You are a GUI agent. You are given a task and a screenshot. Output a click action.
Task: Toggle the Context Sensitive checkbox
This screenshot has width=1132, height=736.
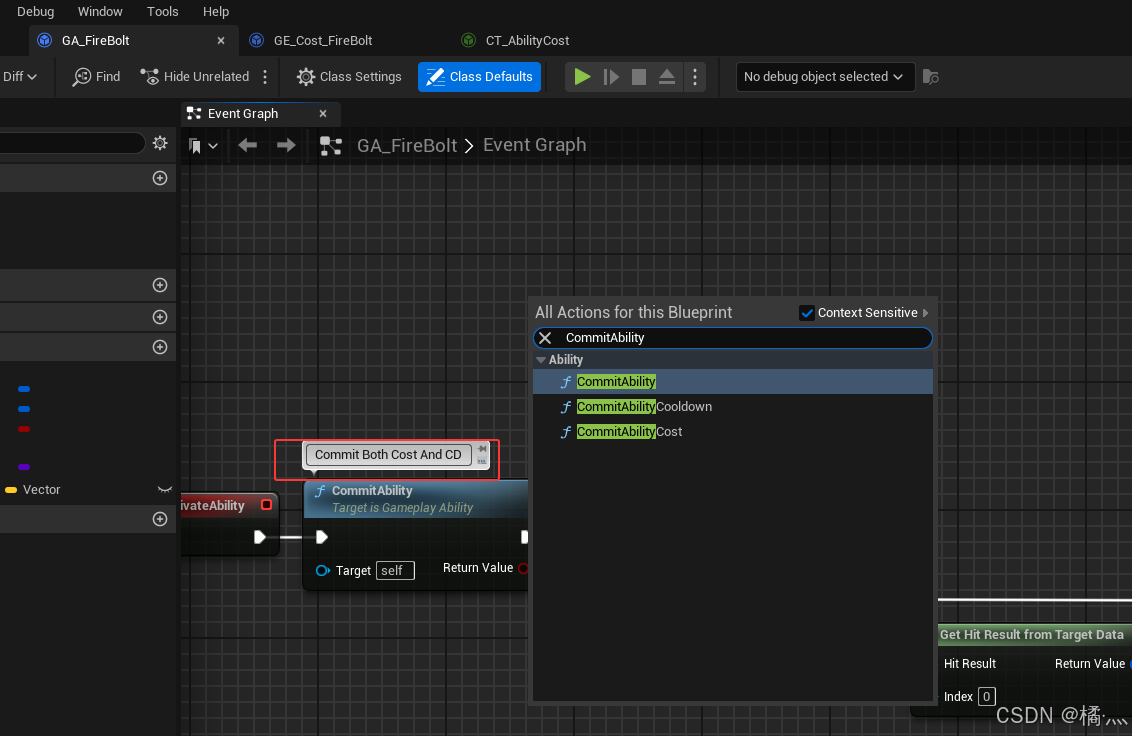click(x=806, y=313)
